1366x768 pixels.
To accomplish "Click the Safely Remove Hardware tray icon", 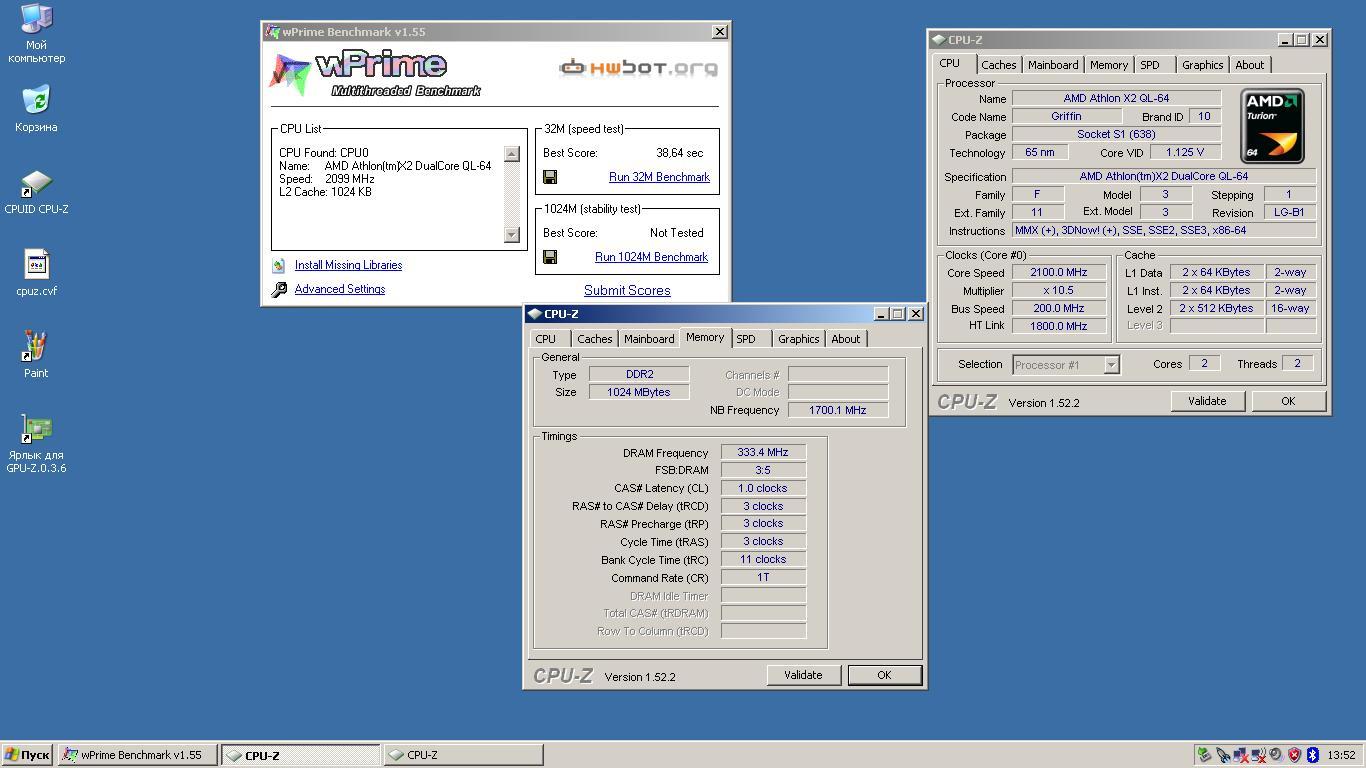I will coord(1204,755).
